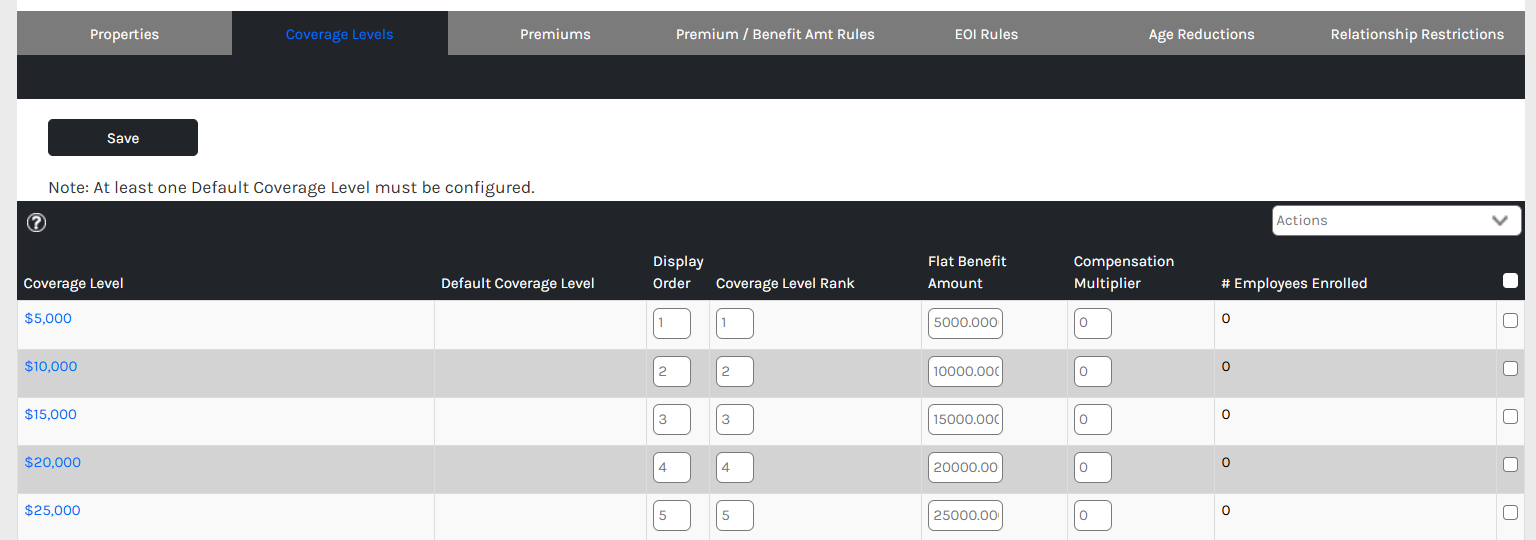This screenshot has height=540, width=1536.
Task: Open the $20,000 coverage level link
Action: coord(53,463)
